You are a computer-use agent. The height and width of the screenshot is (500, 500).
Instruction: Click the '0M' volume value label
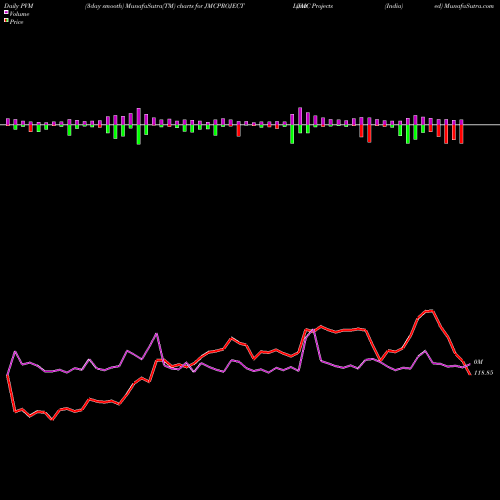click(478, 362)
